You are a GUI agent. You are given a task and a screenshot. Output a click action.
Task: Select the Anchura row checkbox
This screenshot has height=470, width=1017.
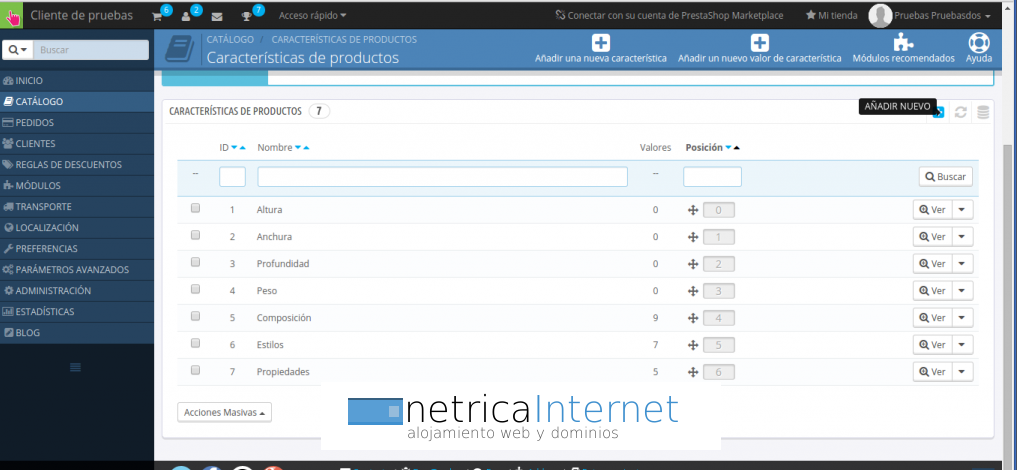pyautogui.click(x=195, y=236)
